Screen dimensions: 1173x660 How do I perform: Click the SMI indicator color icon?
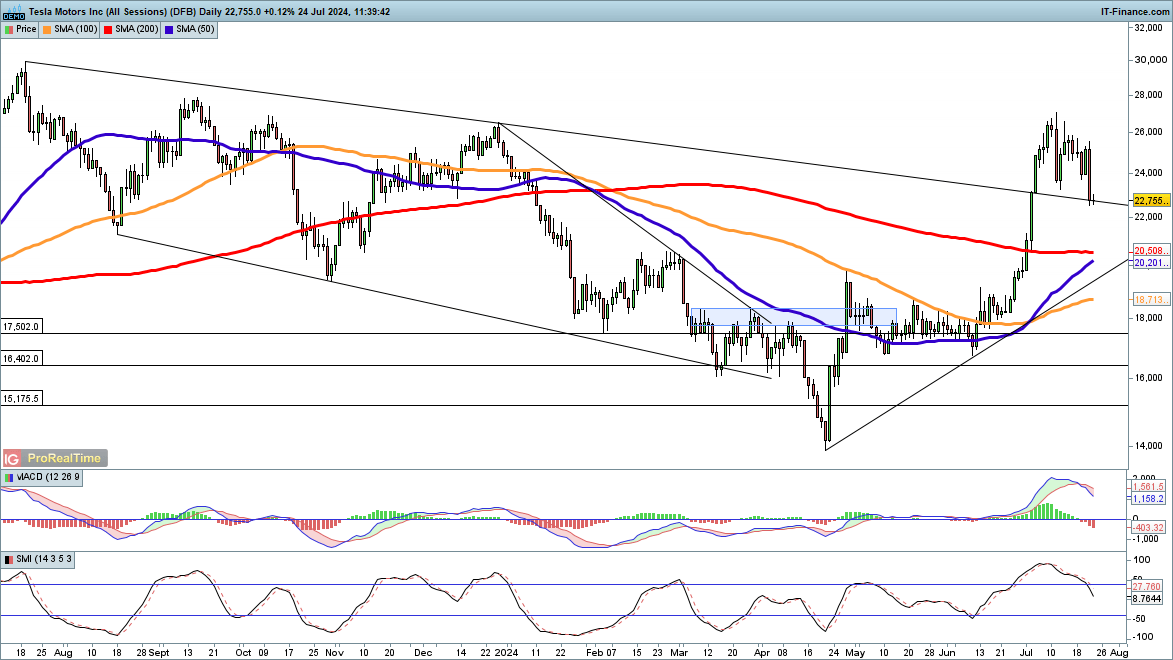coord(9,557)
